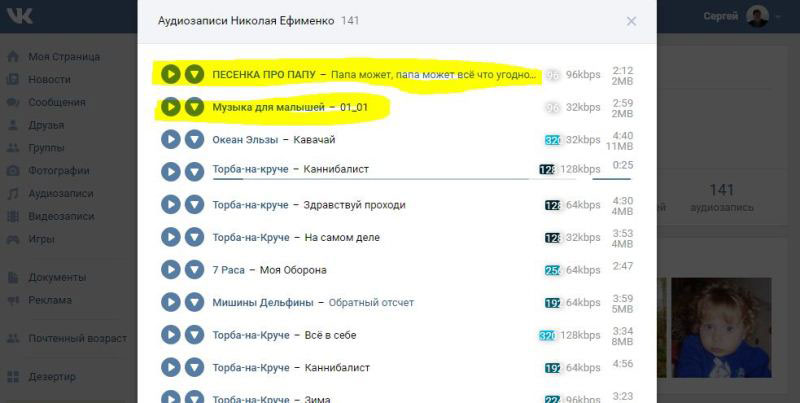Open artist 7 Раса
This screenshot has width=800, height=403.
click(x=229, y=270)
